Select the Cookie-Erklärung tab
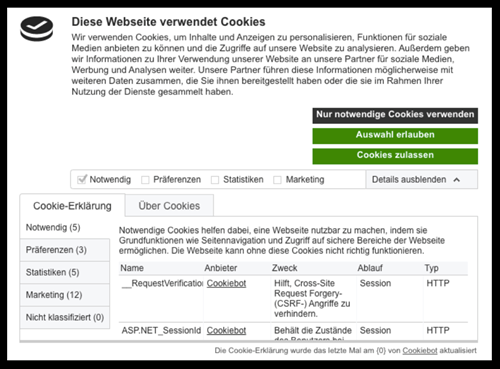 point(72,206)
